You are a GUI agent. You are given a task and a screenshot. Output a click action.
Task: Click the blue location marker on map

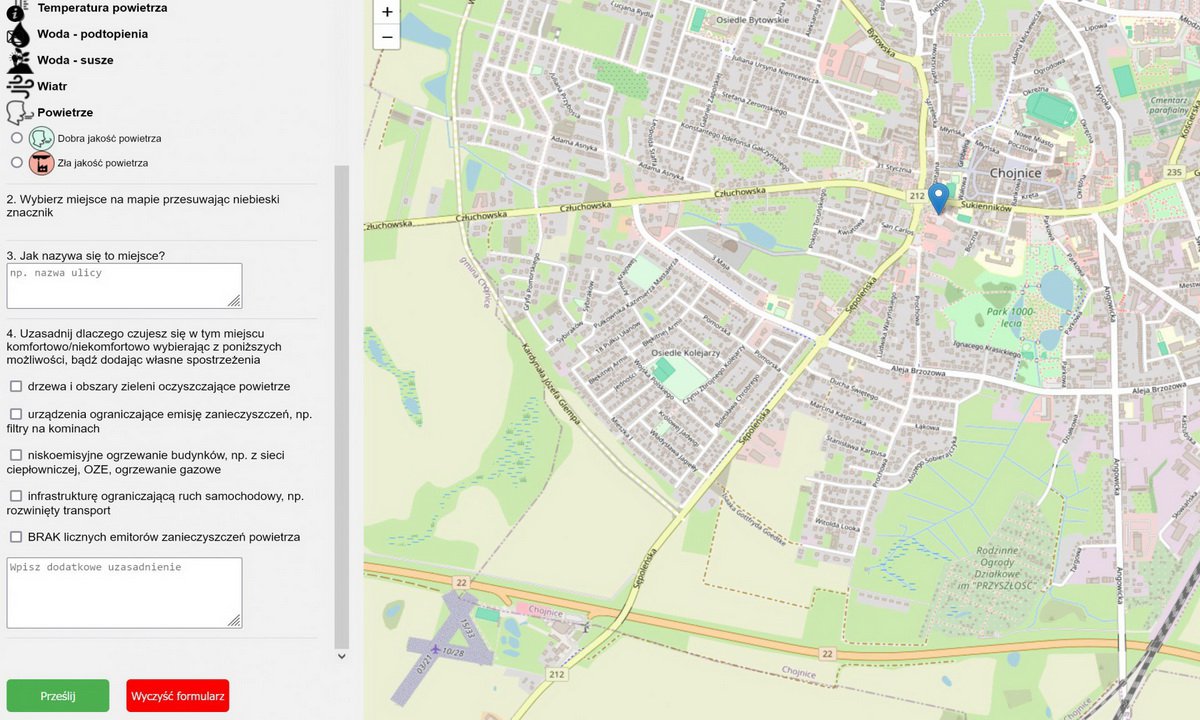point(938,197)
